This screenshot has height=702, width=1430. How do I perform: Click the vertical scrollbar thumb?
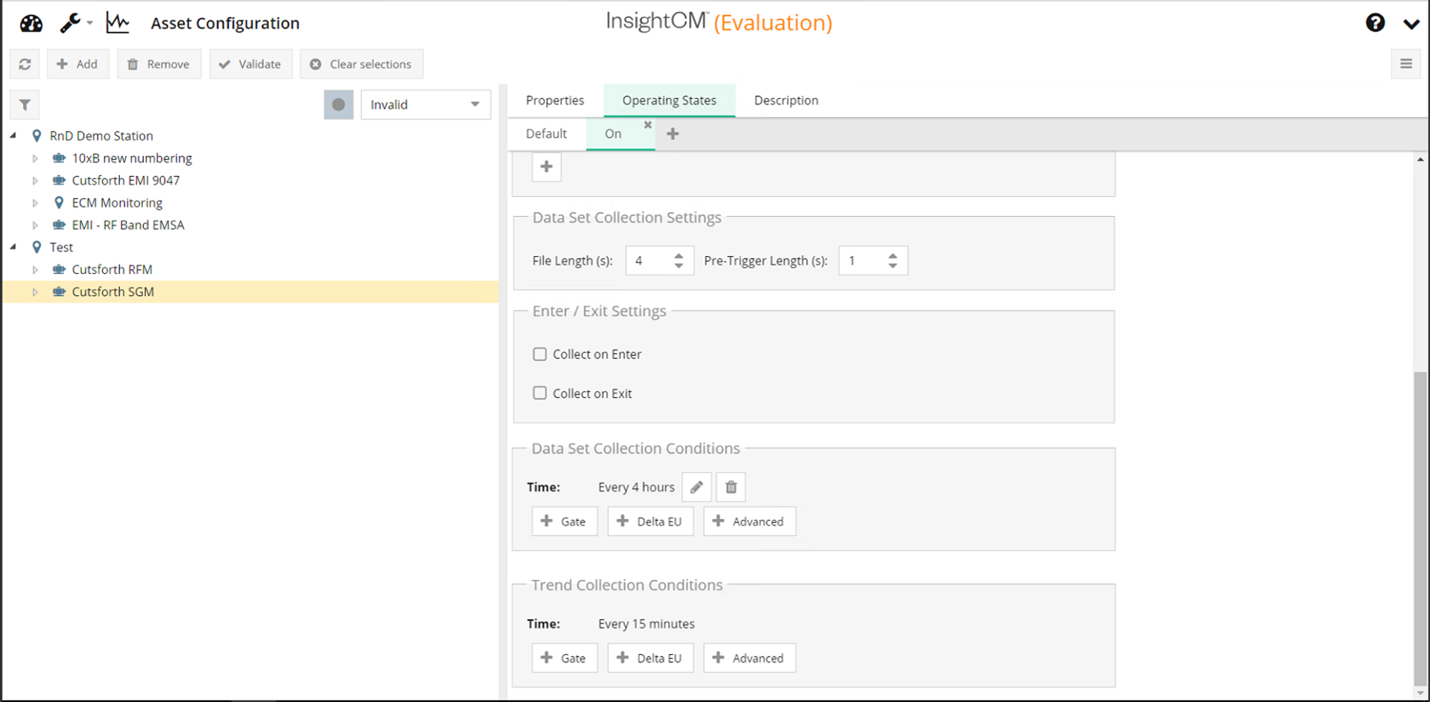click(1421, 527)
